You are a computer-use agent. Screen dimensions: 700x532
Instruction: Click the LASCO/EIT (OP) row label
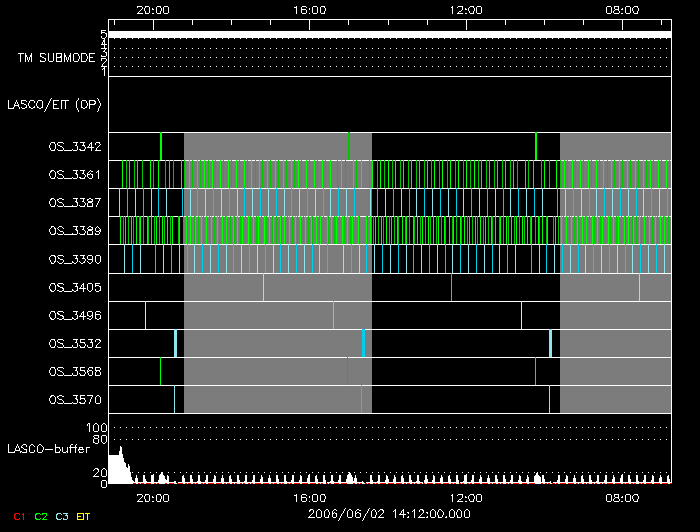point(54,105)
